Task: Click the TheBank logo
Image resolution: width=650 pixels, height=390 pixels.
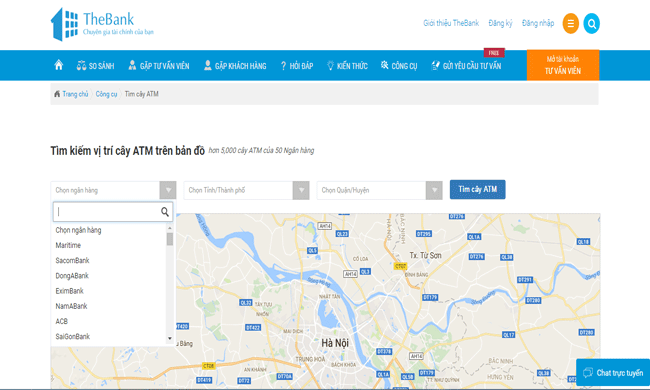Action: tap(102, 24)
